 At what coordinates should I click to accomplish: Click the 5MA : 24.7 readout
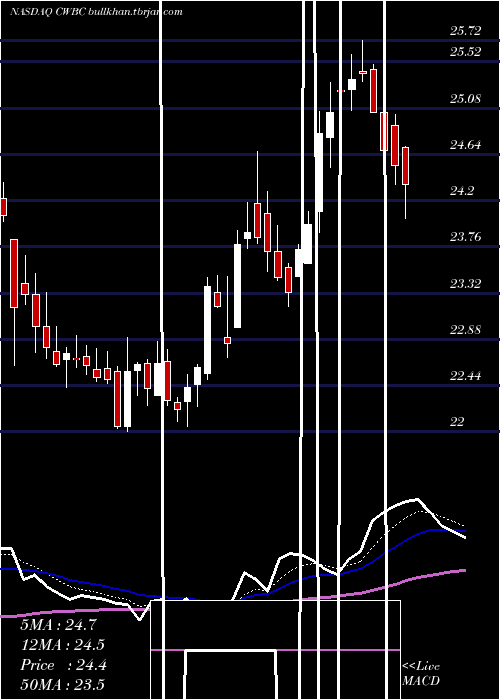coord(58,625)
